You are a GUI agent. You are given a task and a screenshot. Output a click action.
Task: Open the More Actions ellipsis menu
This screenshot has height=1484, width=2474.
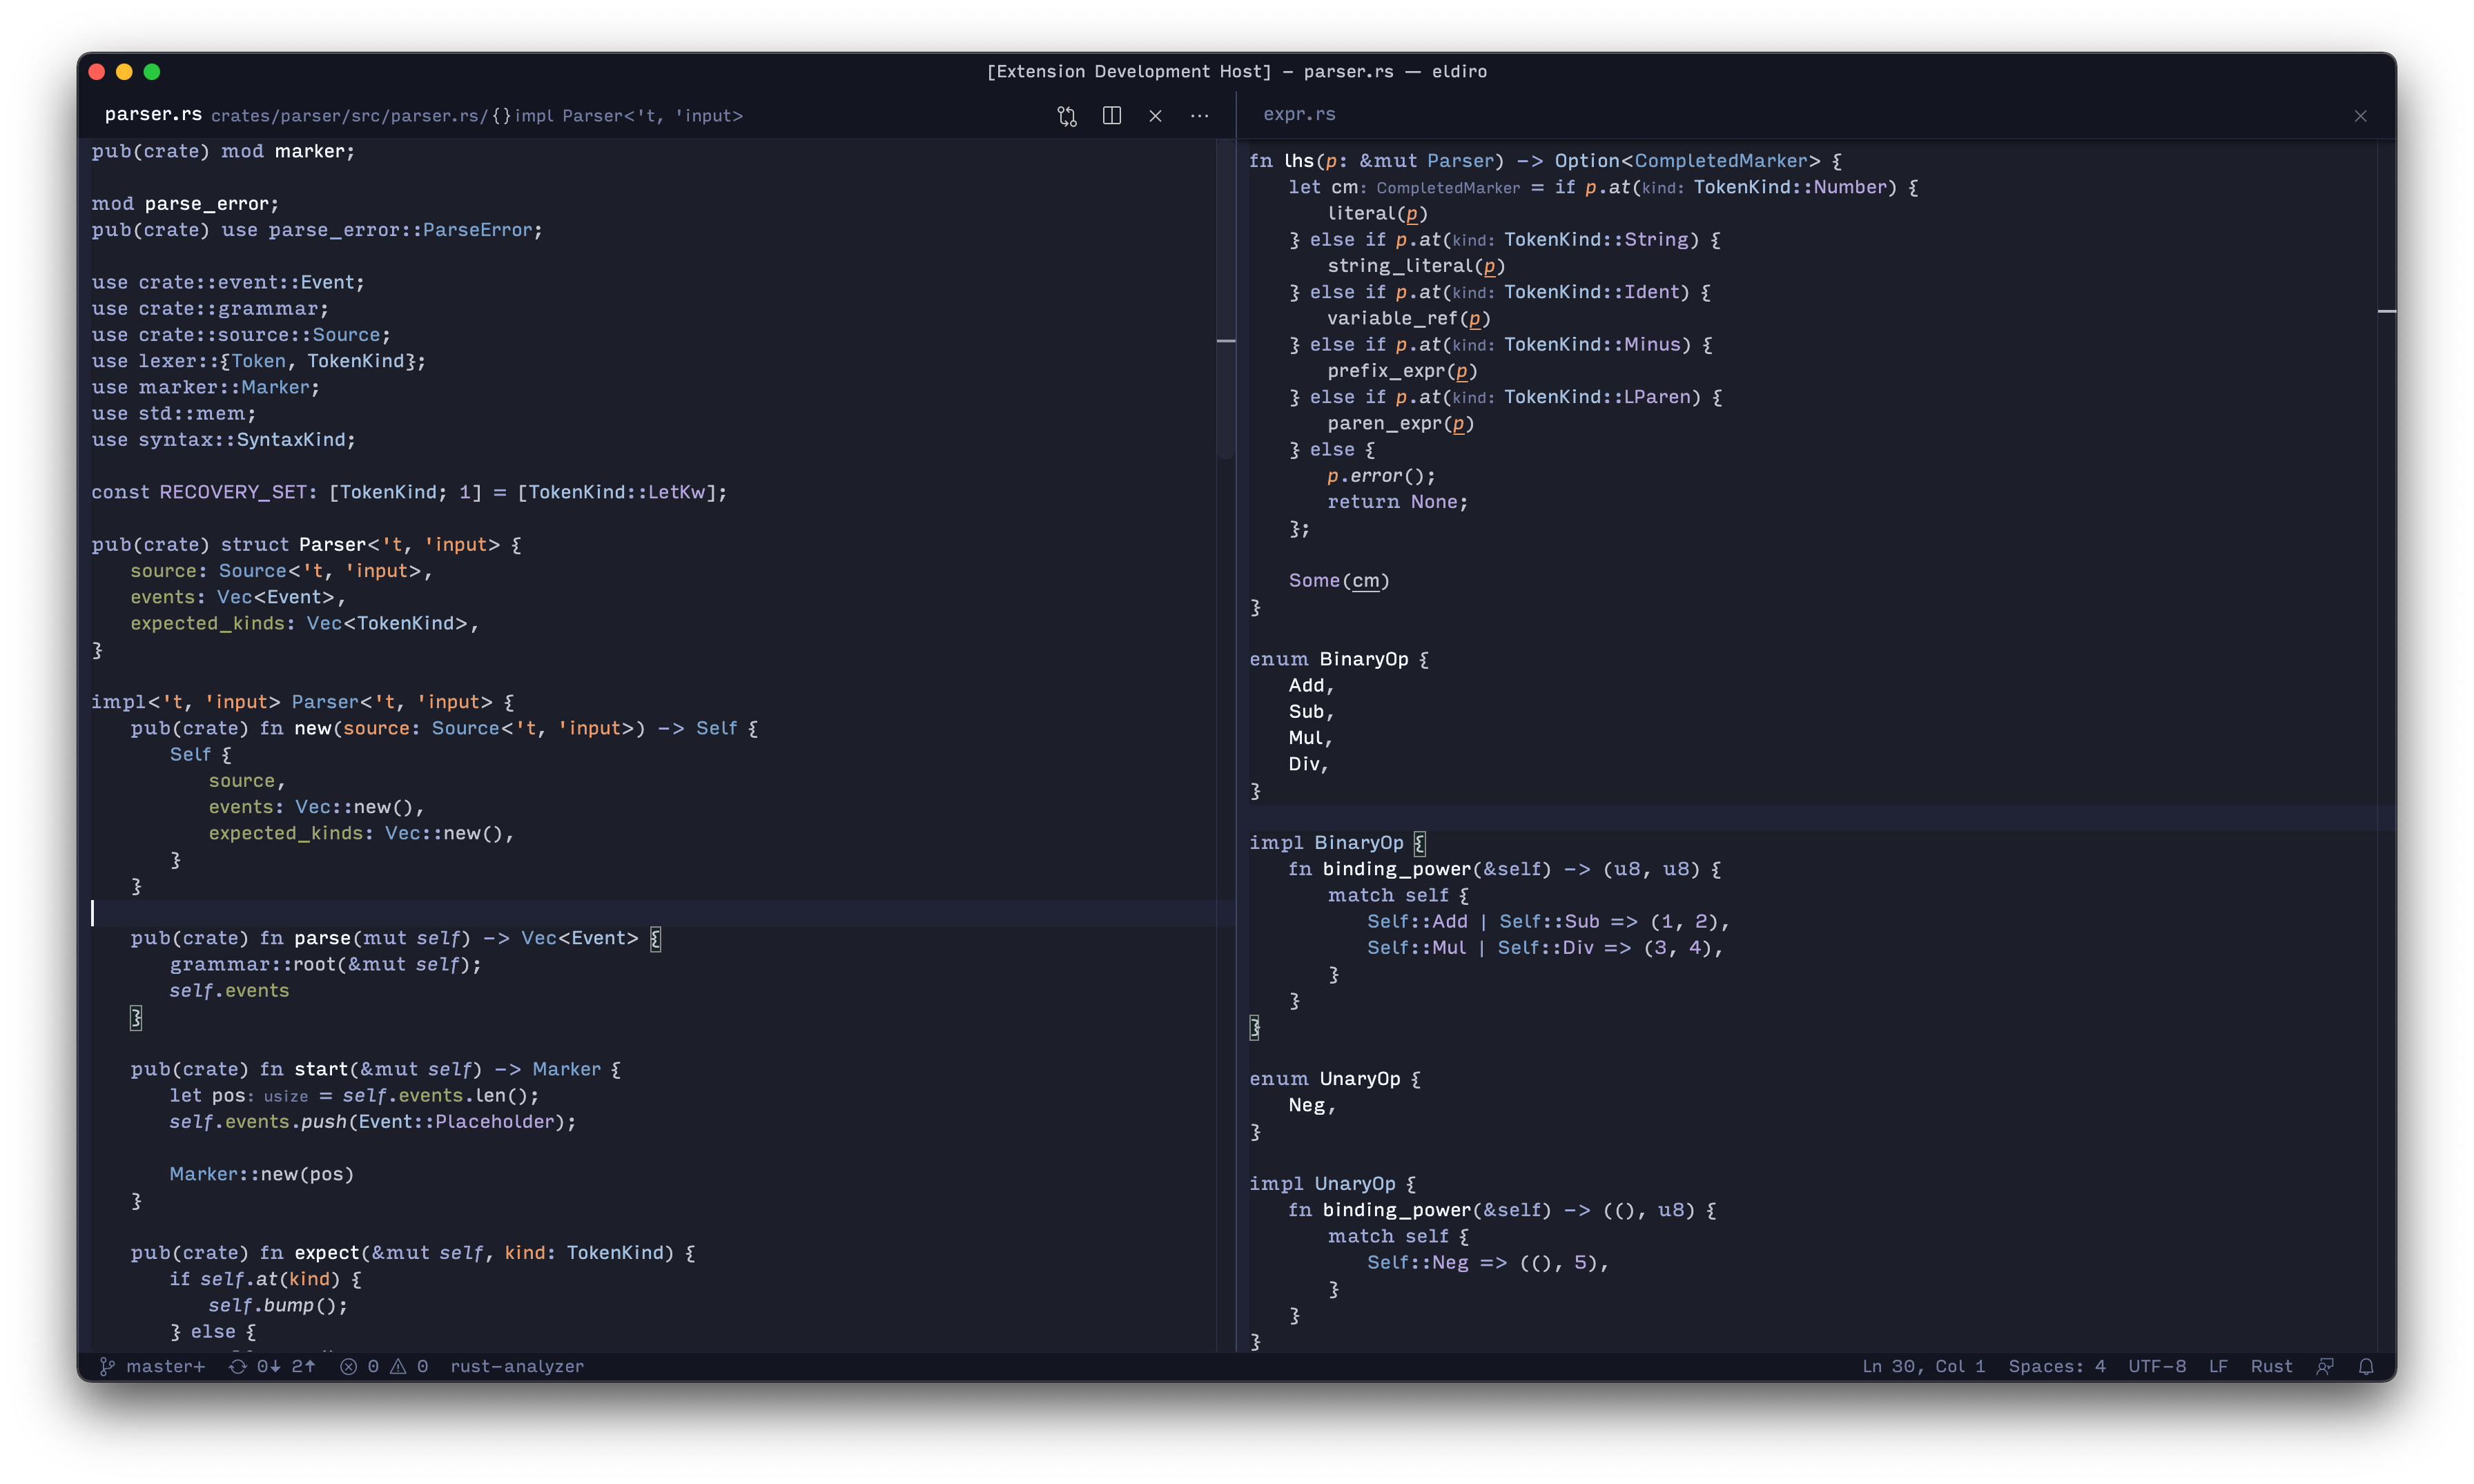coord(1199,116)
